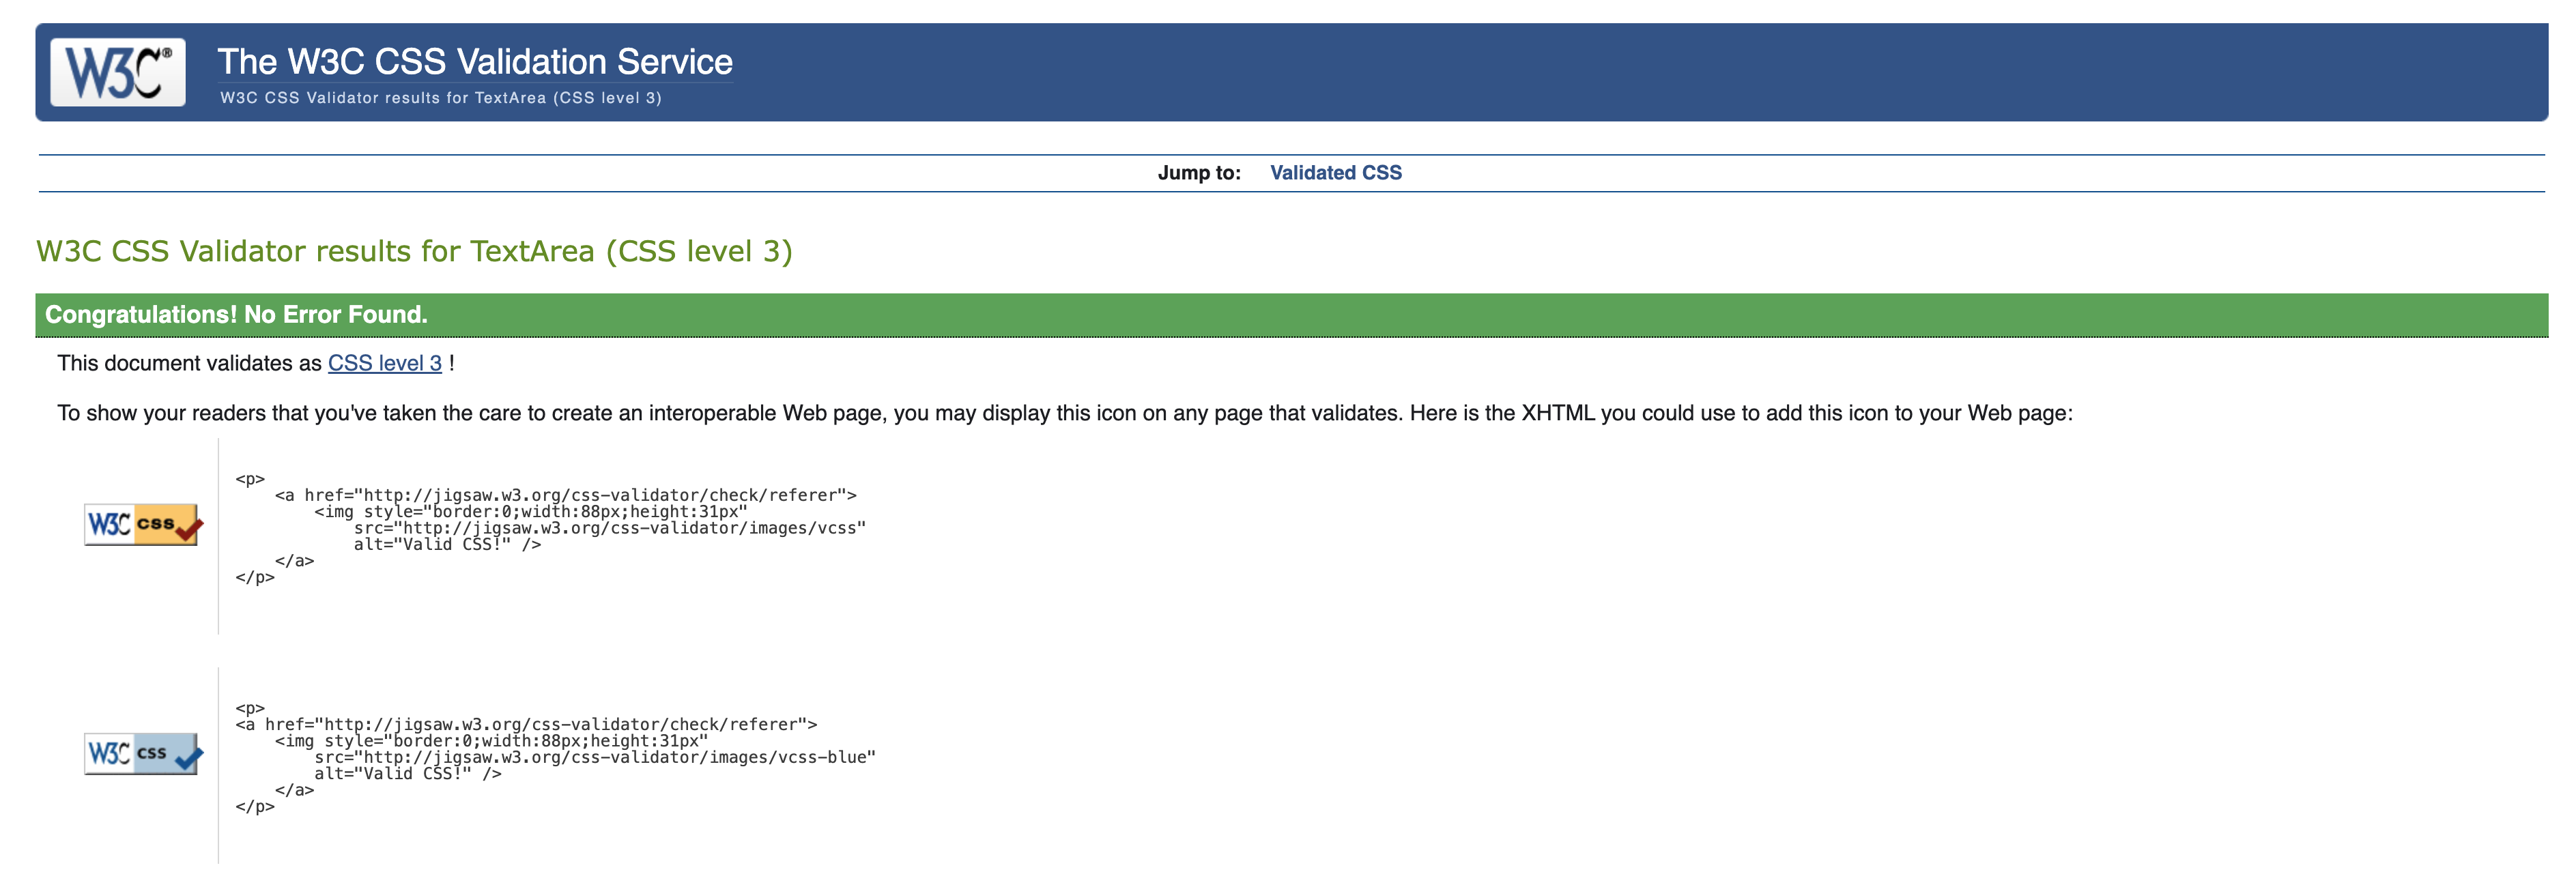Click the green validator results page heading
Screen dimensions: 2576x872
(x=414, y=251)
